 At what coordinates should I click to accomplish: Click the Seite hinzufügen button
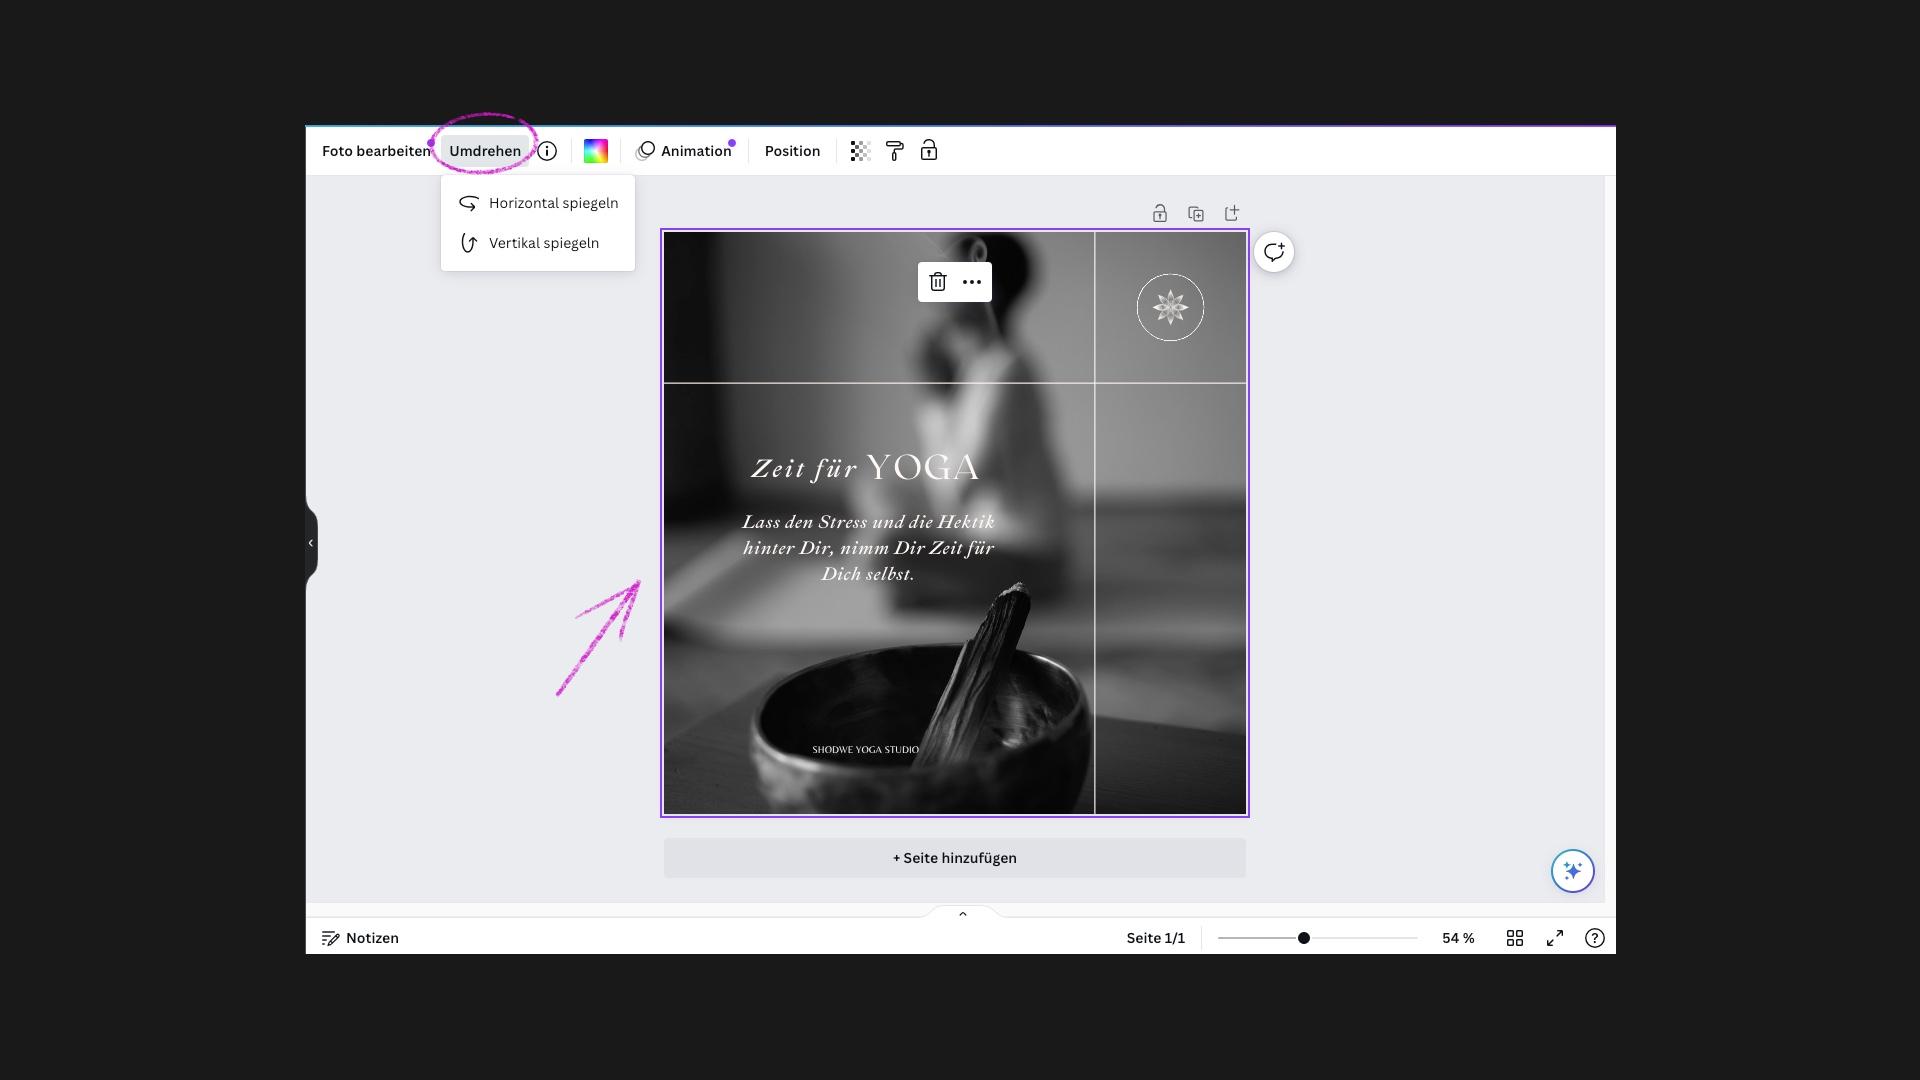[x=954, y=858]
